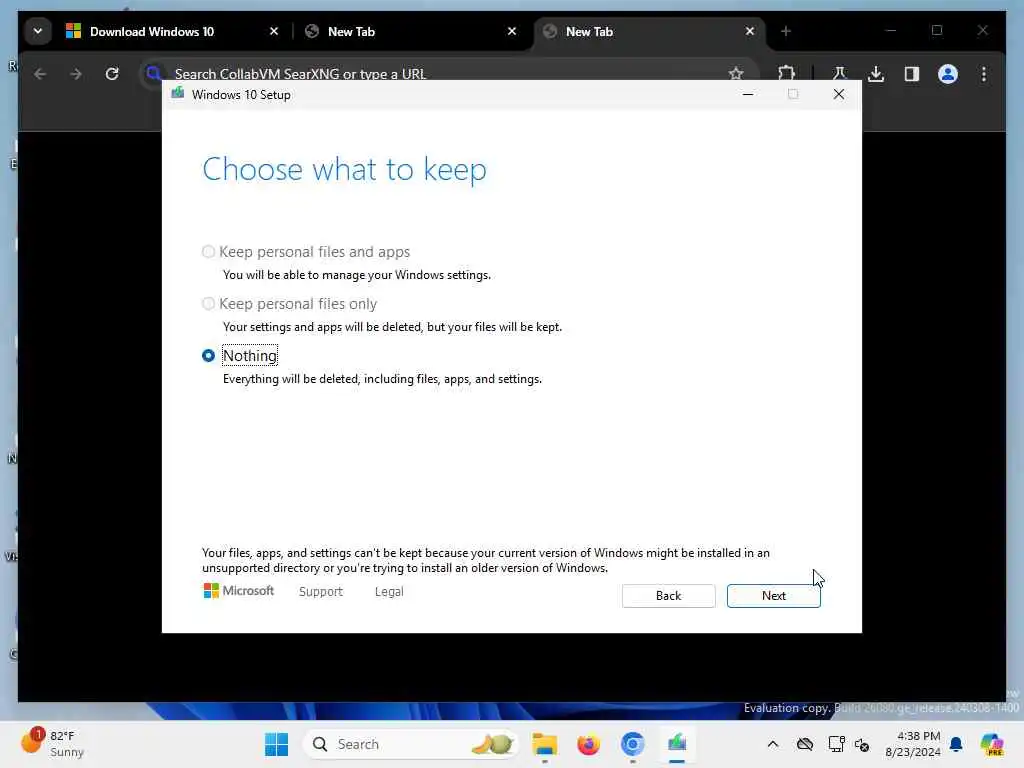
Task: Open browser Downloads icon
Action: pos(876,74)
